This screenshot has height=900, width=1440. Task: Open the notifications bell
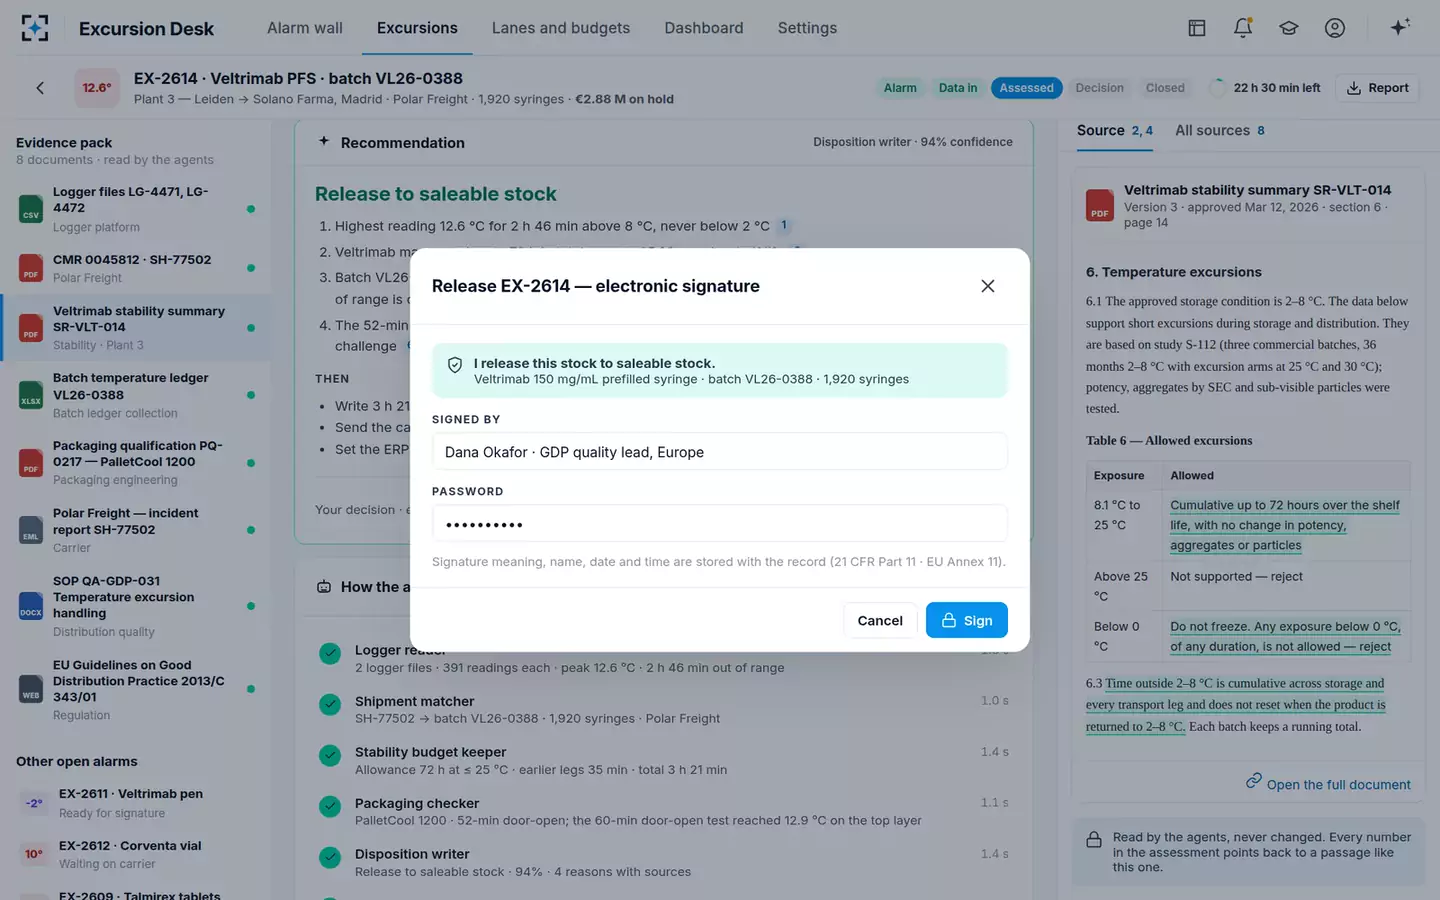[1243, 28]
